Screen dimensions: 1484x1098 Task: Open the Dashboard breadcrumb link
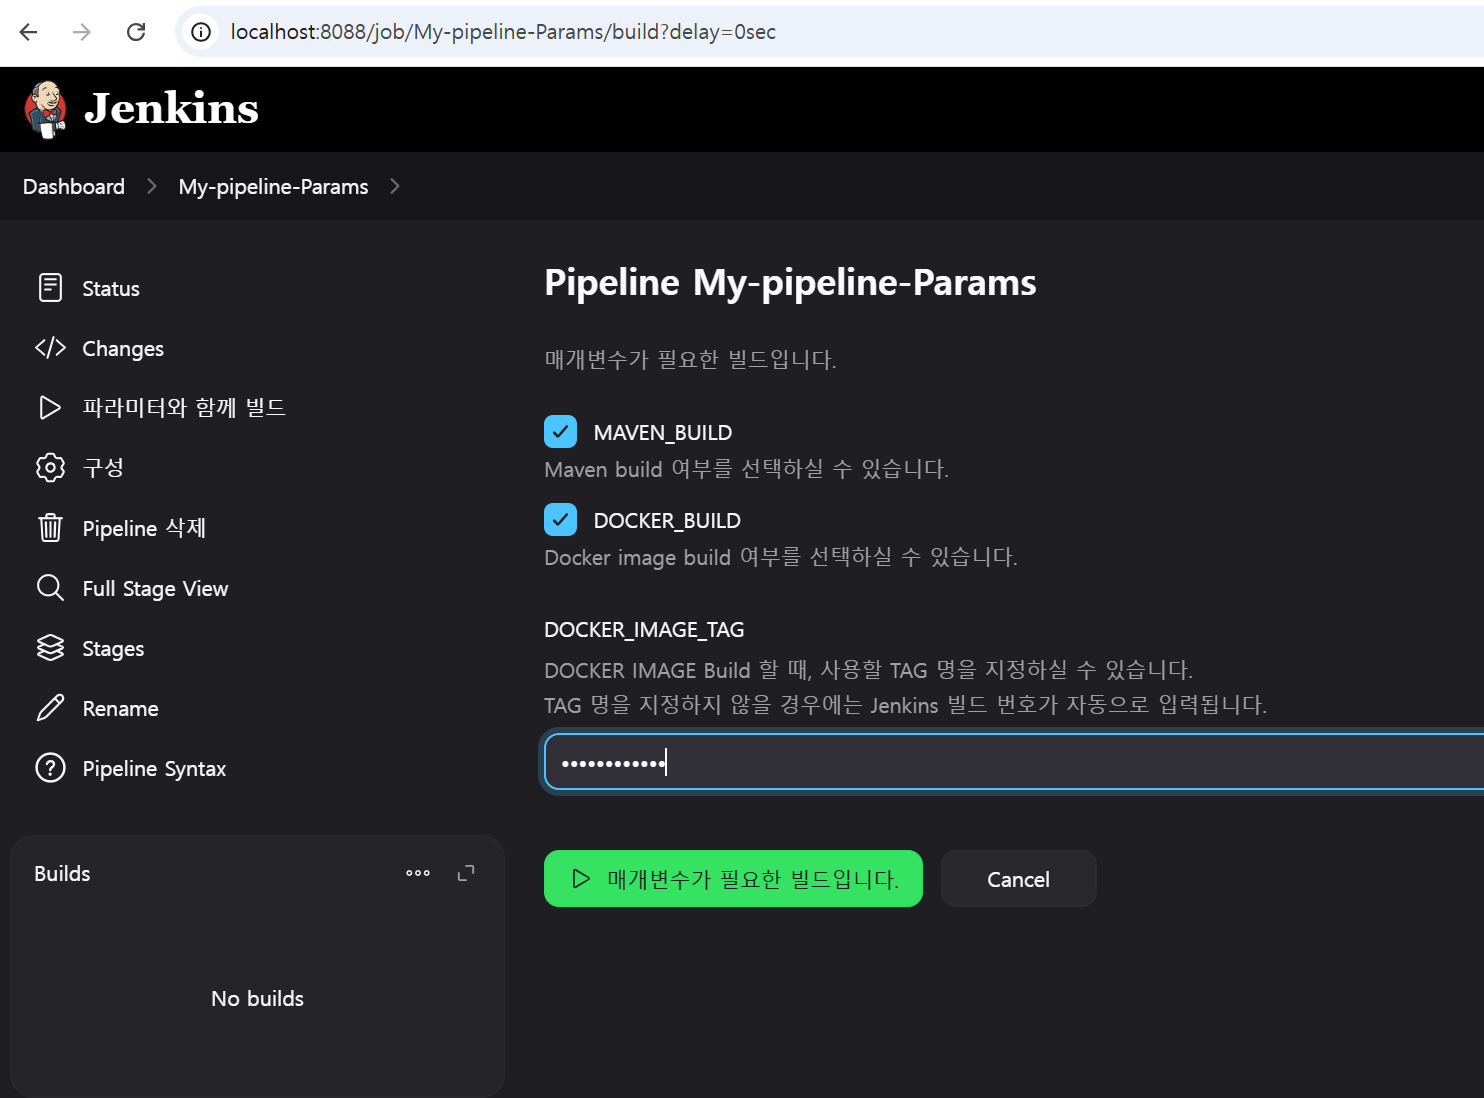pos(74,187)
